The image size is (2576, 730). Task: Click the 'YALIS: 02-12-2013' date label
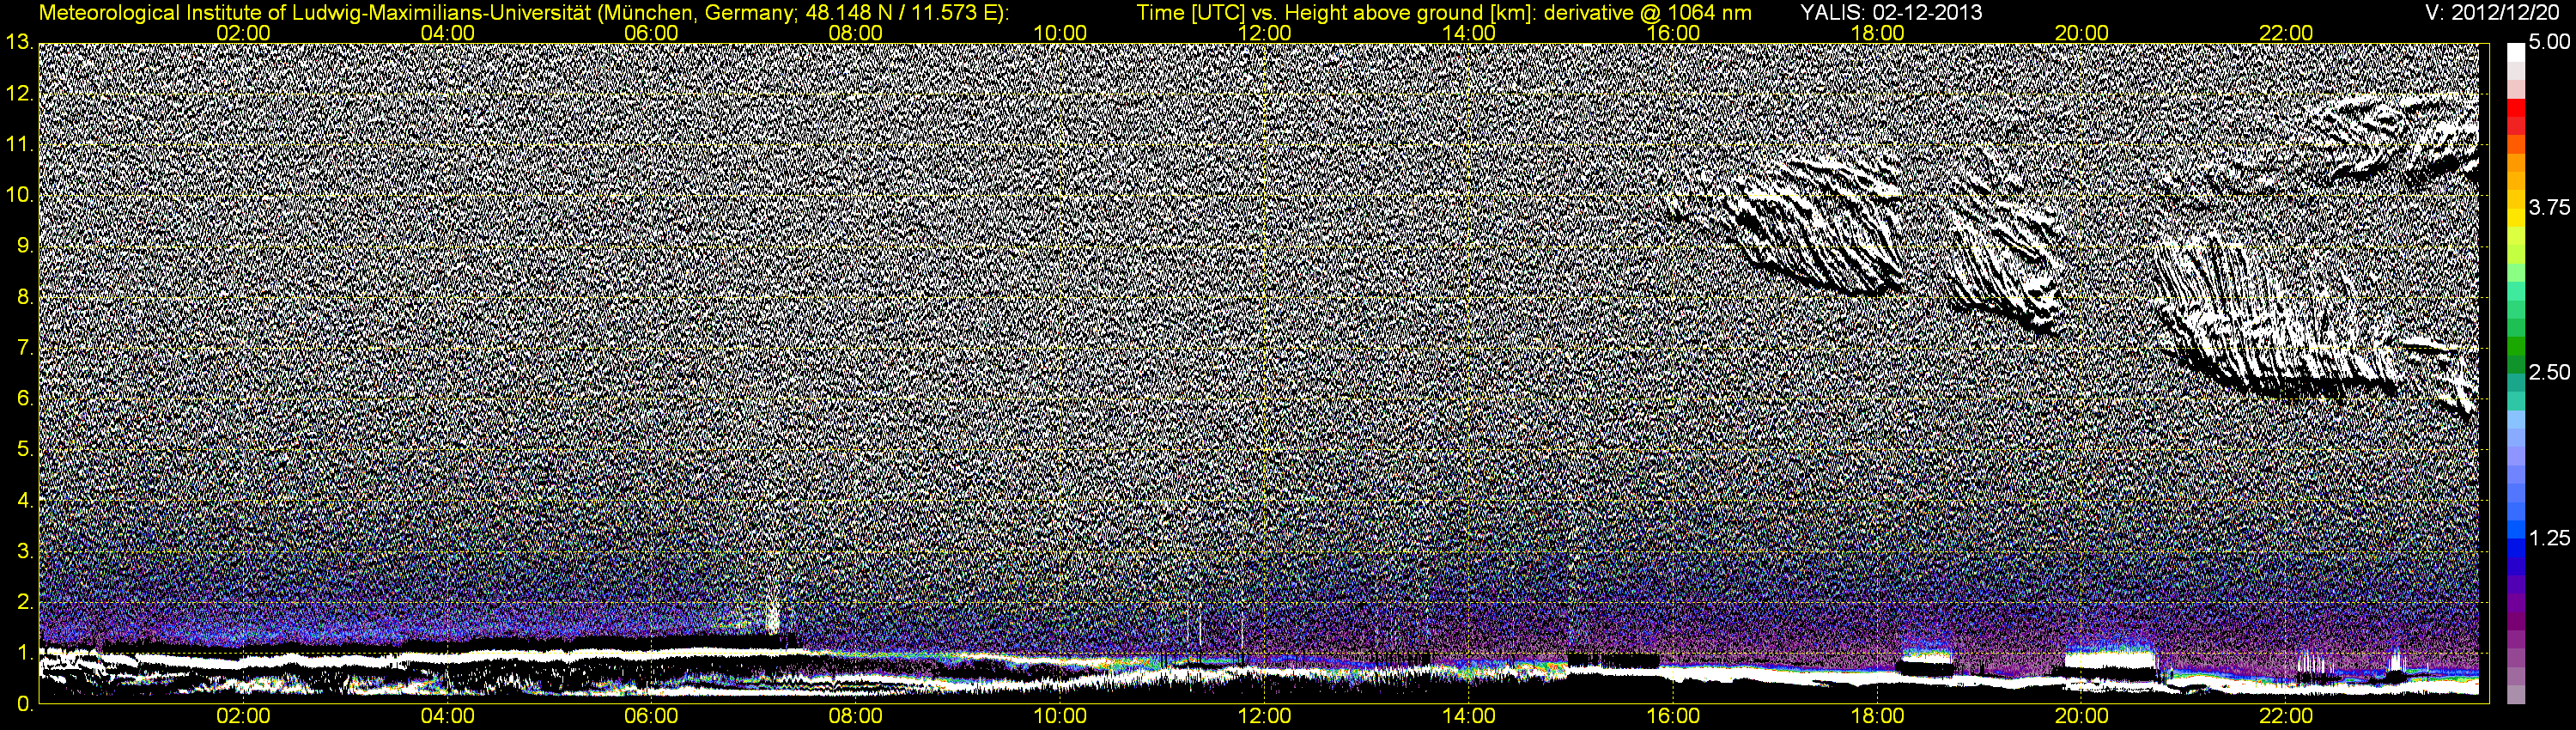(x=1891, y=13)
